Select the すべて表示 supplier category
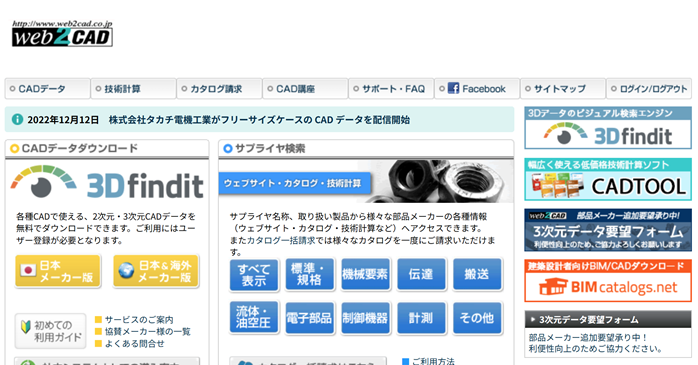698x365 pixels. click(x=254, y=275)
